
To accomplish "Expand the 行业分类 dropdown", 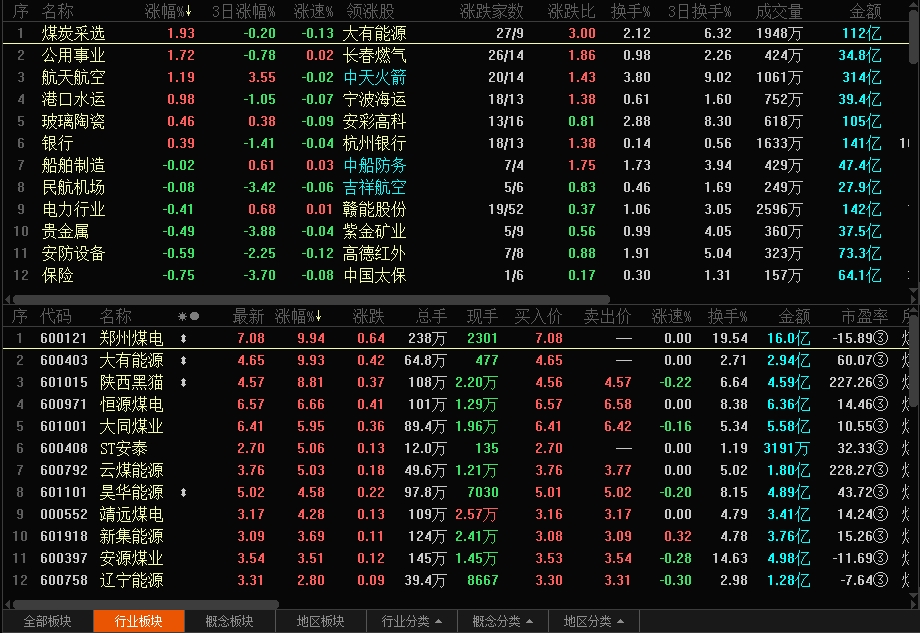I will 412,621.
